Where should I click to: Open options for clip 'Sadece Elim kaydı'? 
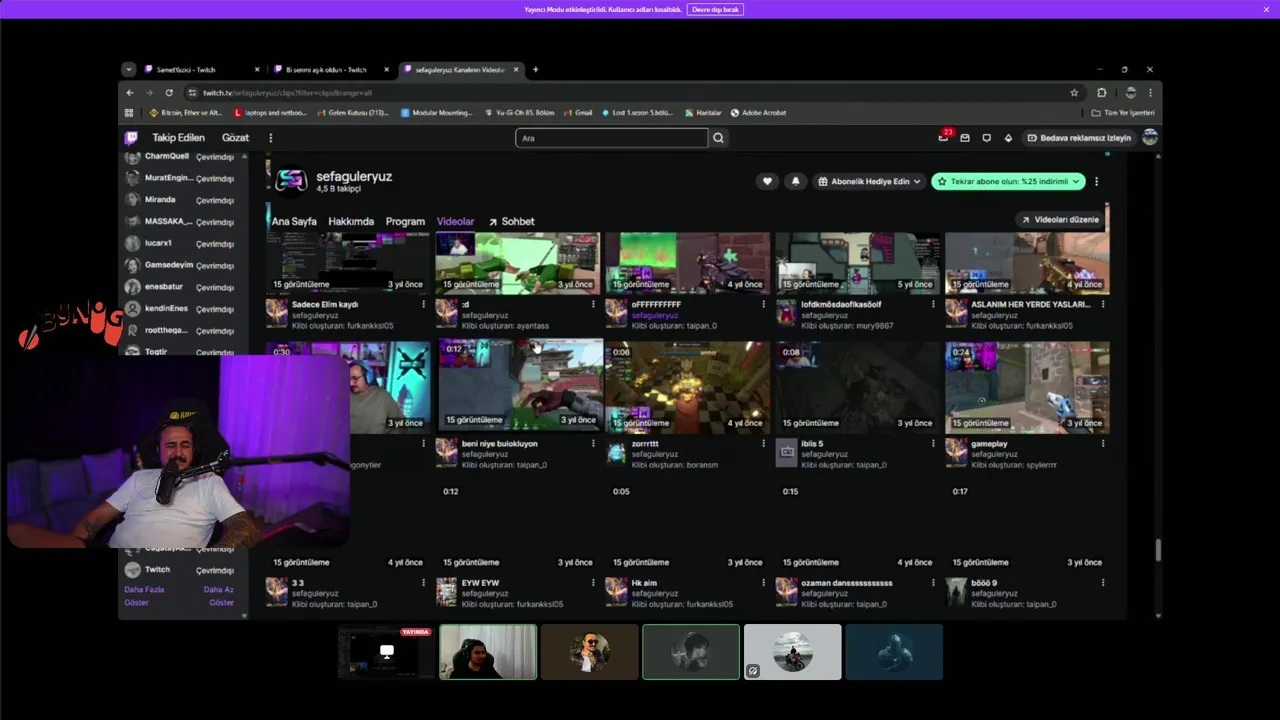(x=423, y=304)
